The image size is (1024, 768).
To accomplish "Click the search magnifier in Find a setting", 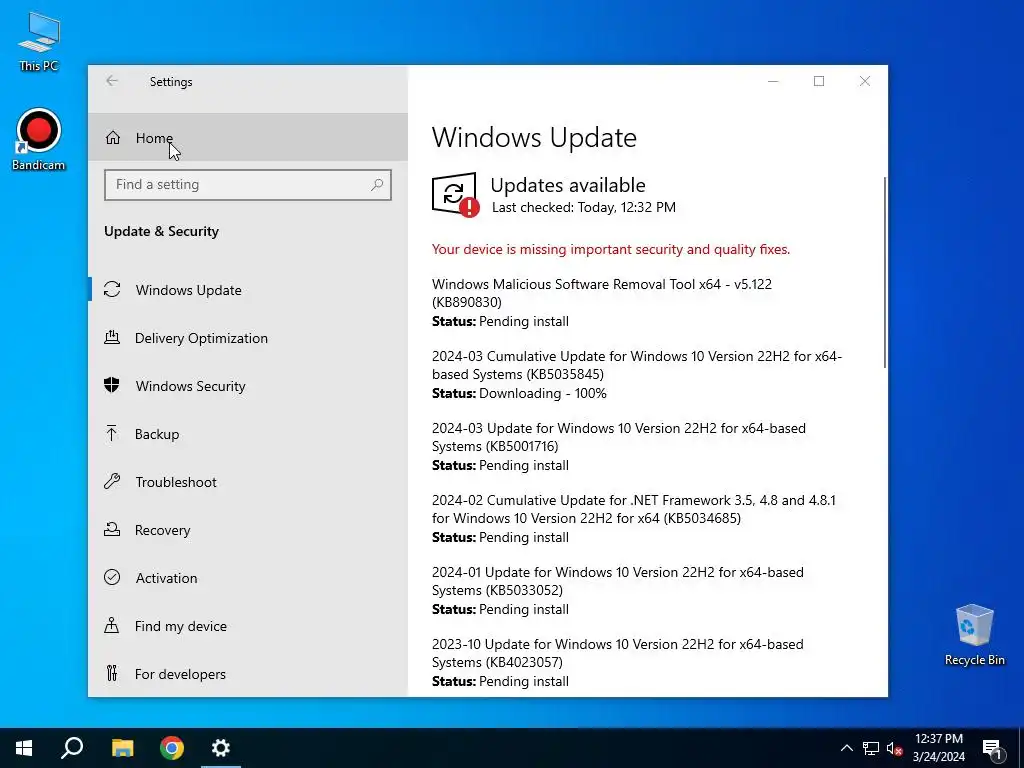I will [x=377, y=185].
